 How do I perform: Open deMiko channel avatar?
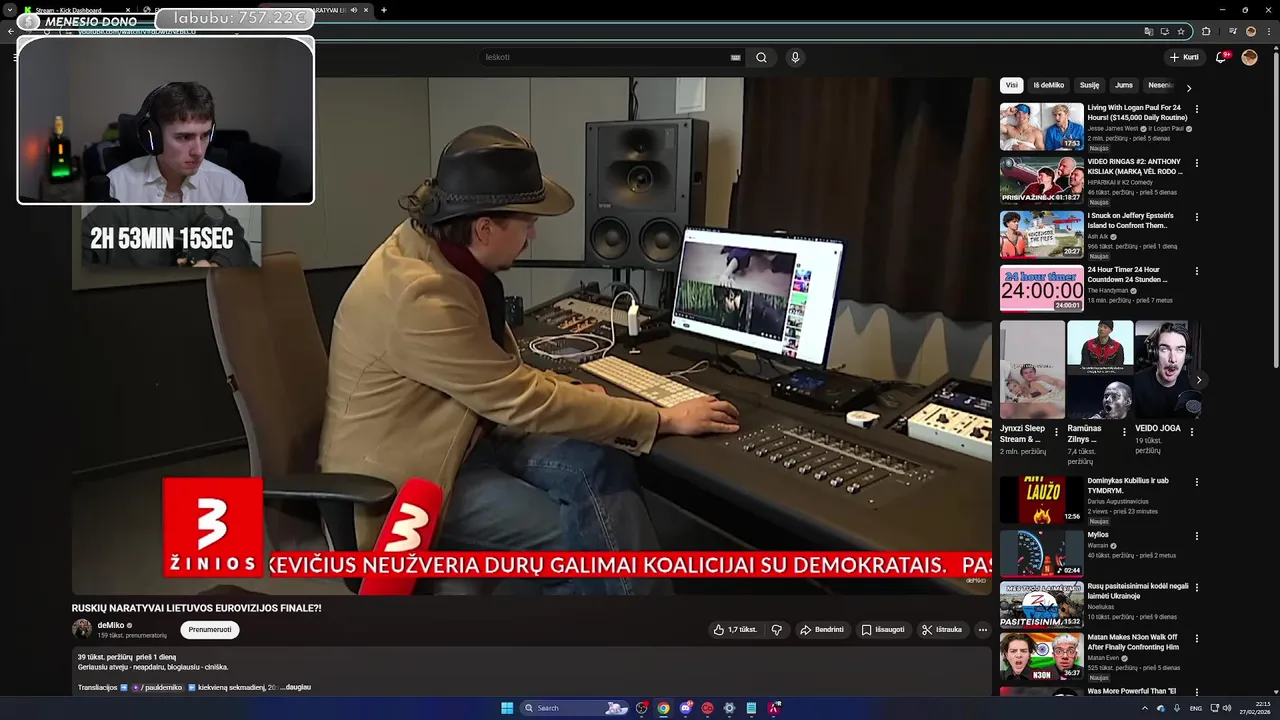point(82,629)
